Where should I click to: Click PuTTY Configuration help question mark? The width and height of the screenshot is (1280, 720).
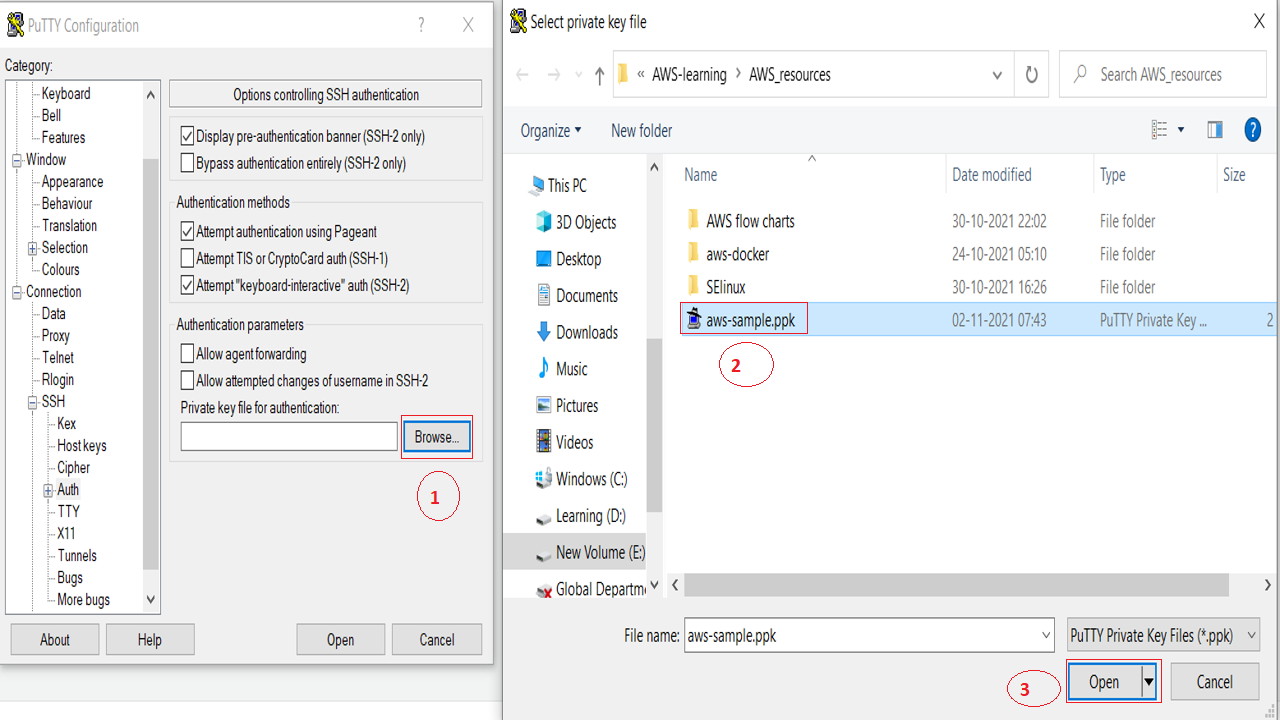[x=421, y=25]
